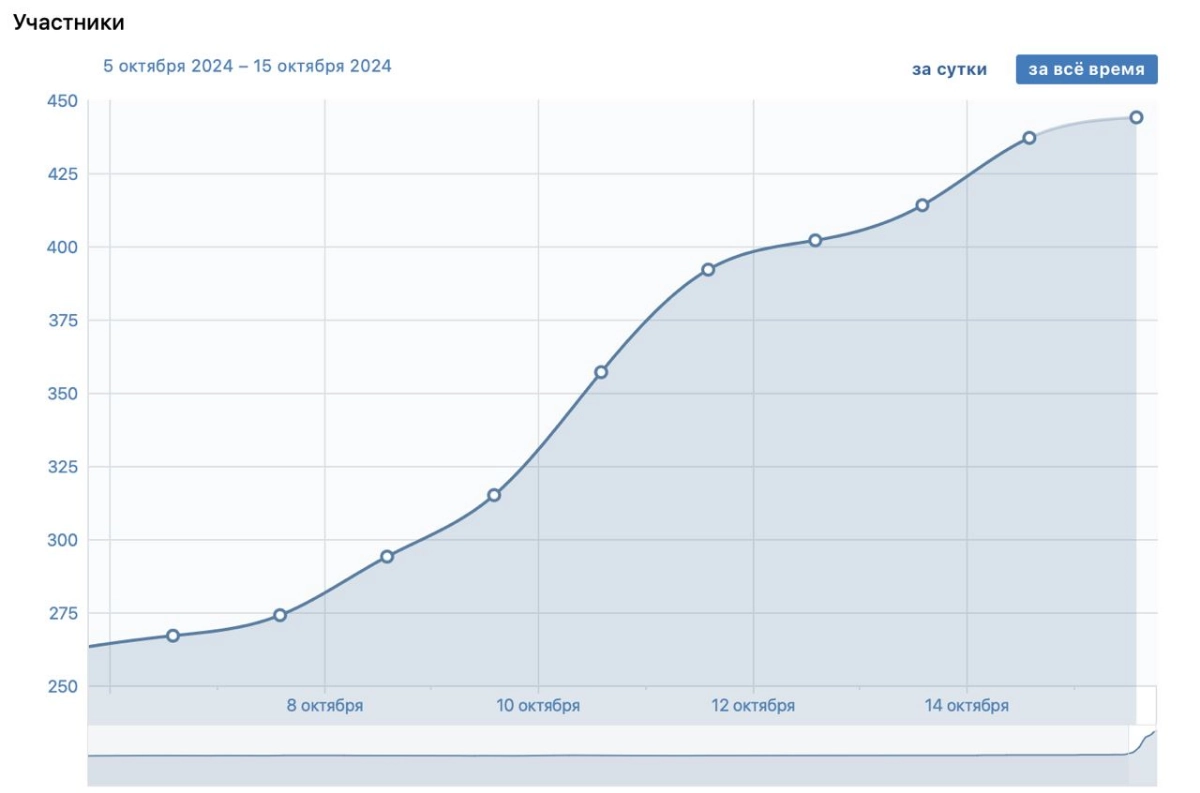Click the "350" y-axis value

[62, 393]
